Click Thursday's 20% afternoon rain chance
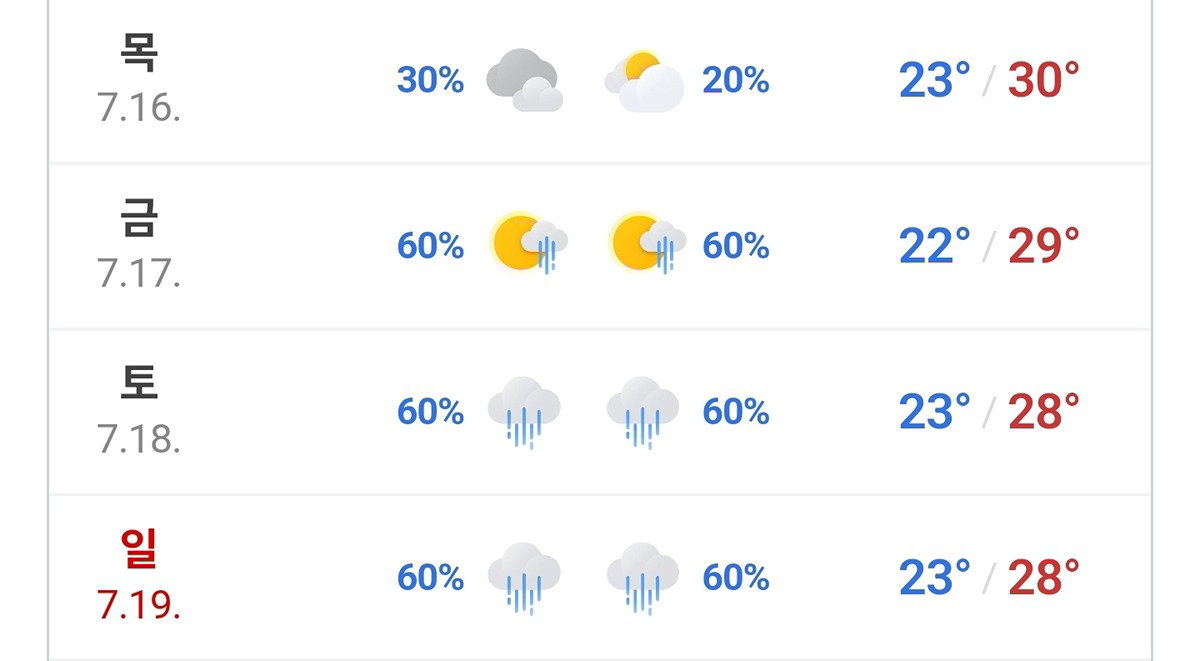Viewport: 1200px width, 661px height. pos(736,80)
